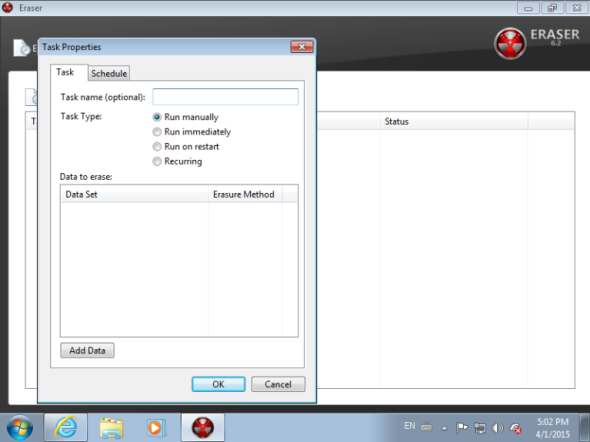The width and height of the screenshot is (590, 442).
Task: Click the Eraser radiation logo in header
Action: [510, 43]
